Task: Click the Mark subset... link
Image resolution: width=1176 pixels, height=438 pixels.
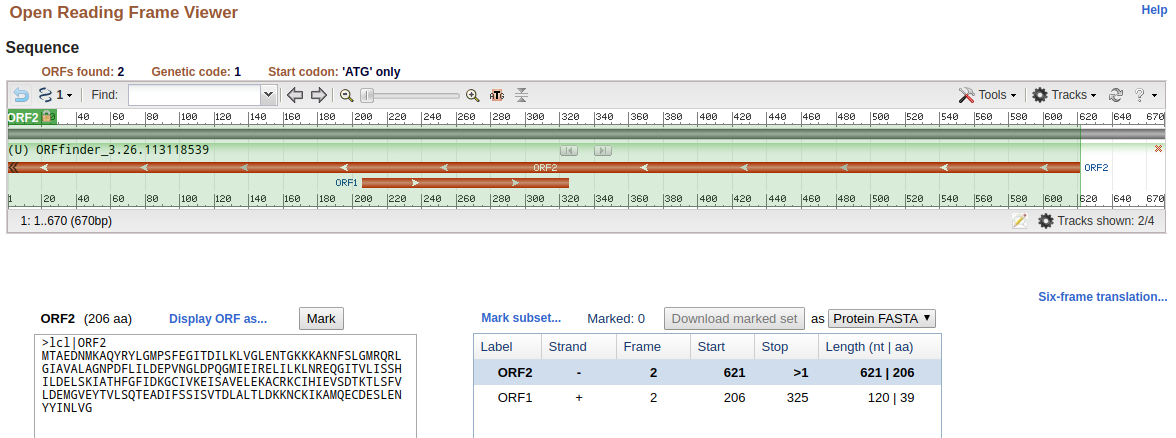Action: [521, 319]
